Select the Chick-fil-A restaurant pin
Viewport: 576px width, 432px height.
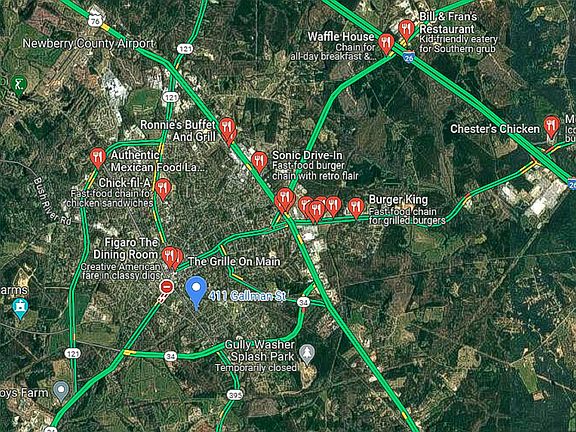[x=163, y=189]
